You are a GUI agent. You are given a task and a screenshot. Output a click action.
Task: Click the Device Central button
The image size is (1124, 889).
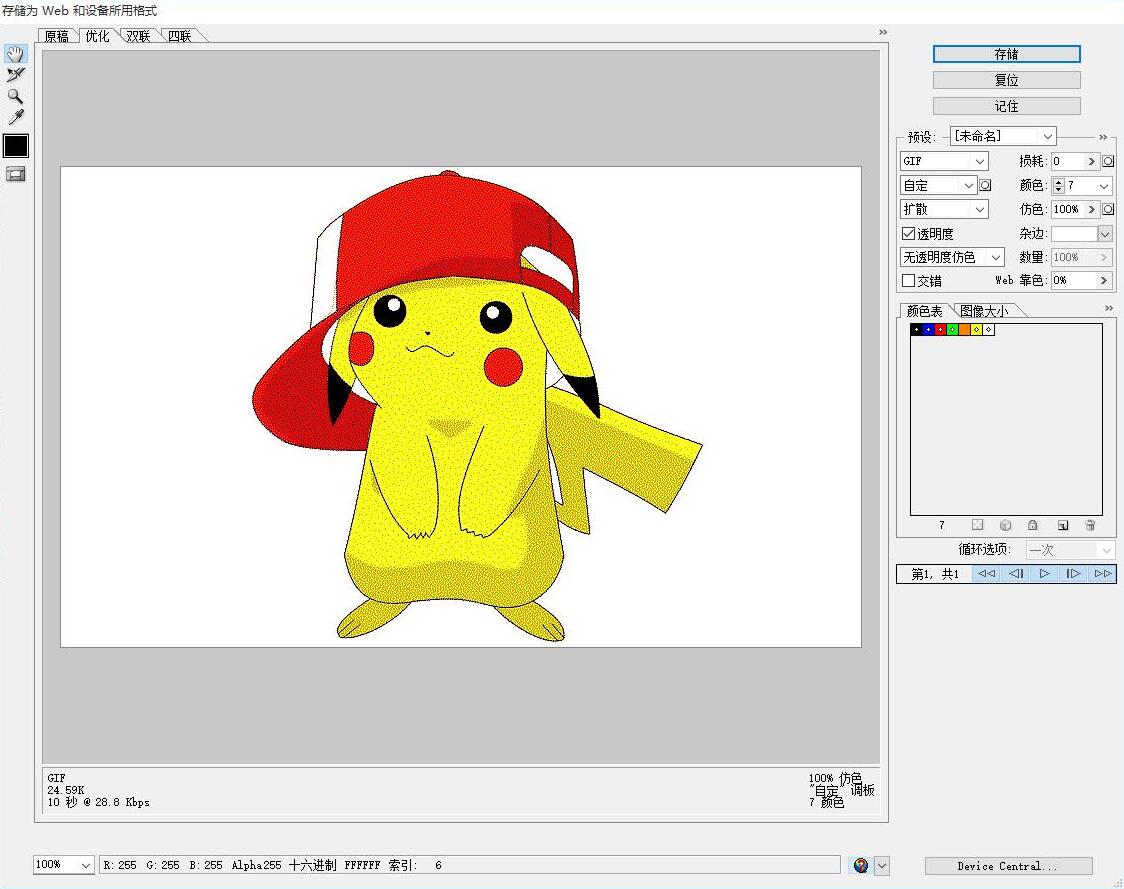pos(1008,866)
